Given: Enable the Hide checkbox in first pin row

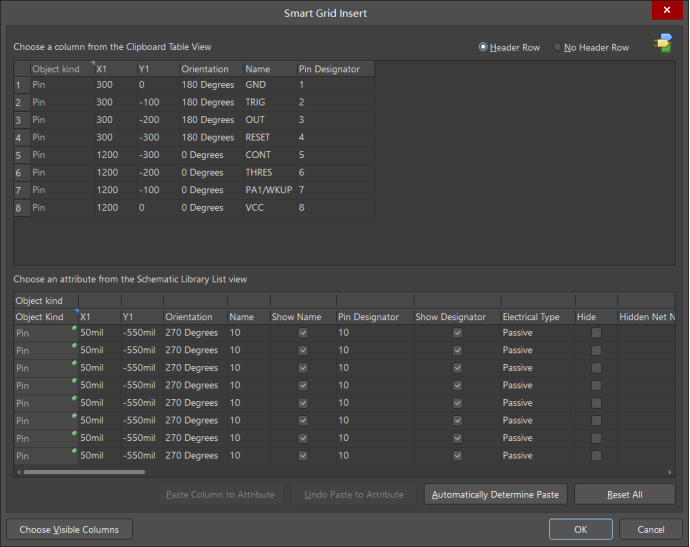Looking at the screenshot, I should tap(596, 333).
